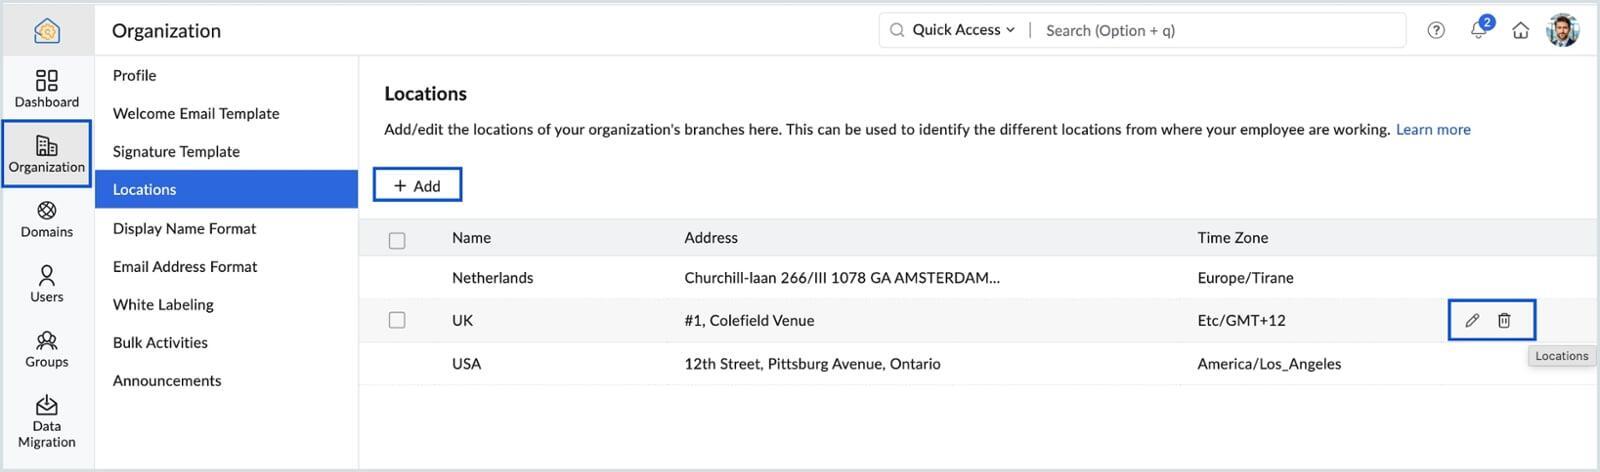
Task: Click the Add location button
Action: [417, 185]
